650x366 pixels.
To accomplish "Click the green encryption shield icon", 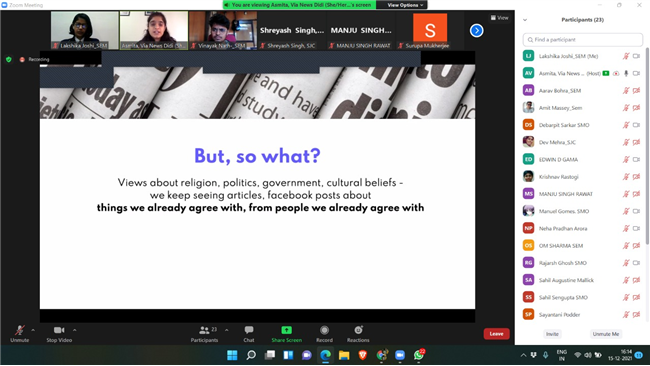I will point(9,59).
